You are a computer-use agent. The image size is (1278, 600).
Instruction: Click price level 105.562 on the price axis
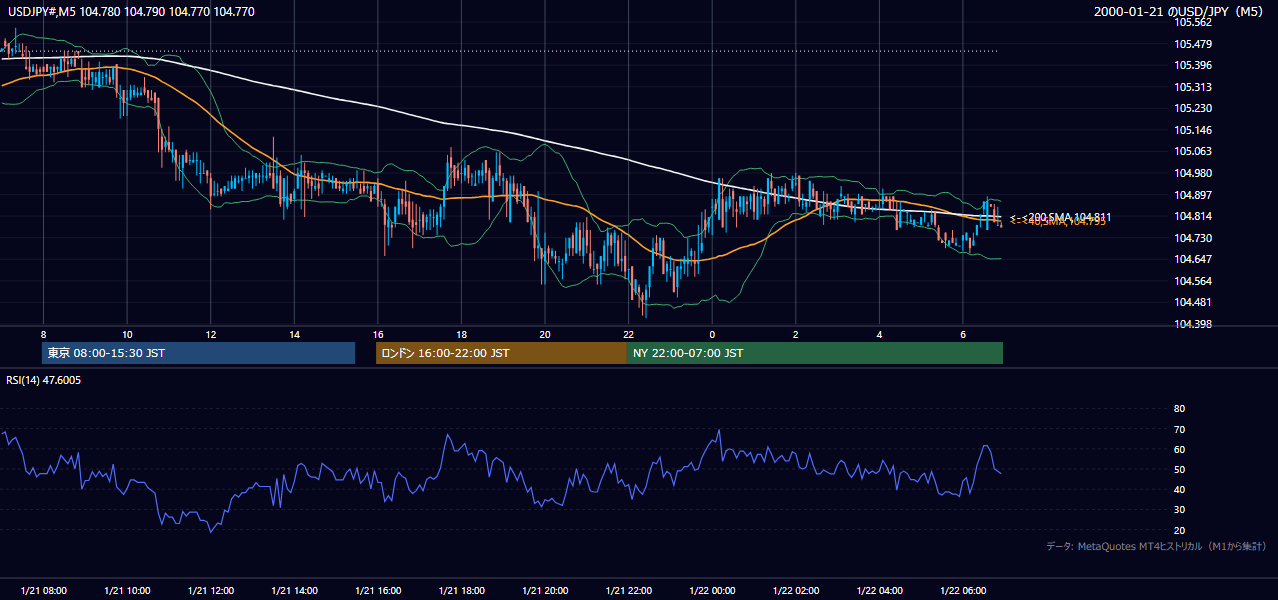click(1192, 22)
